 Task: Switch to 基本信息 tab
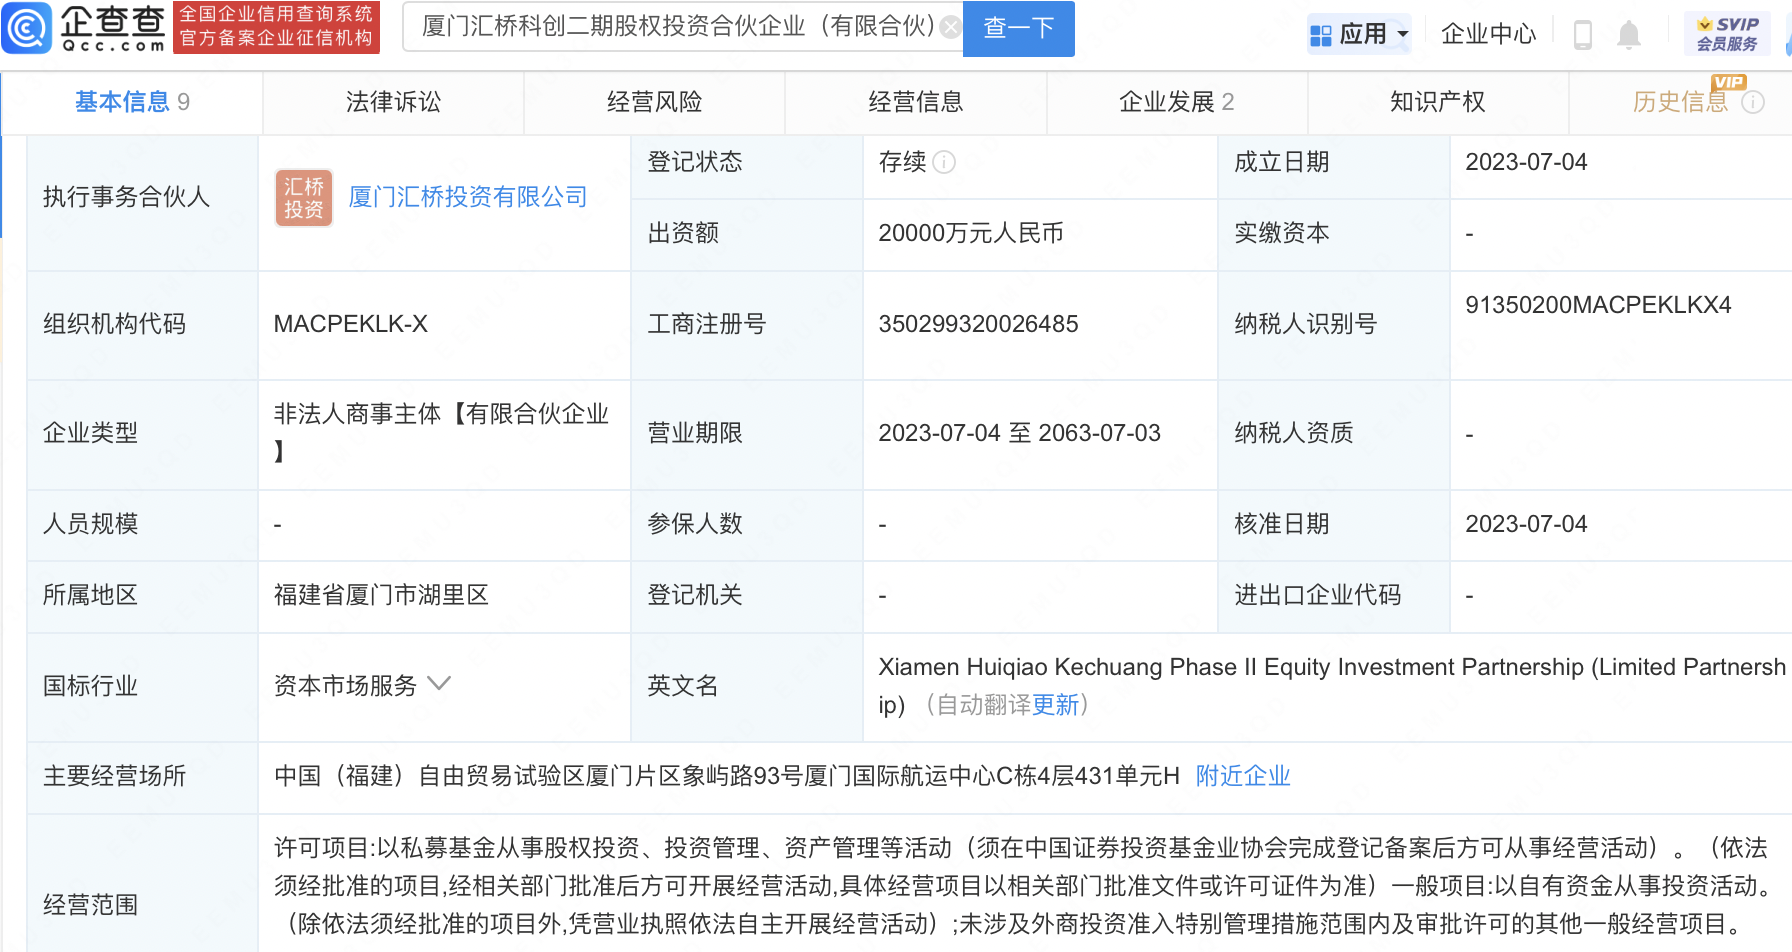[132, 102]
